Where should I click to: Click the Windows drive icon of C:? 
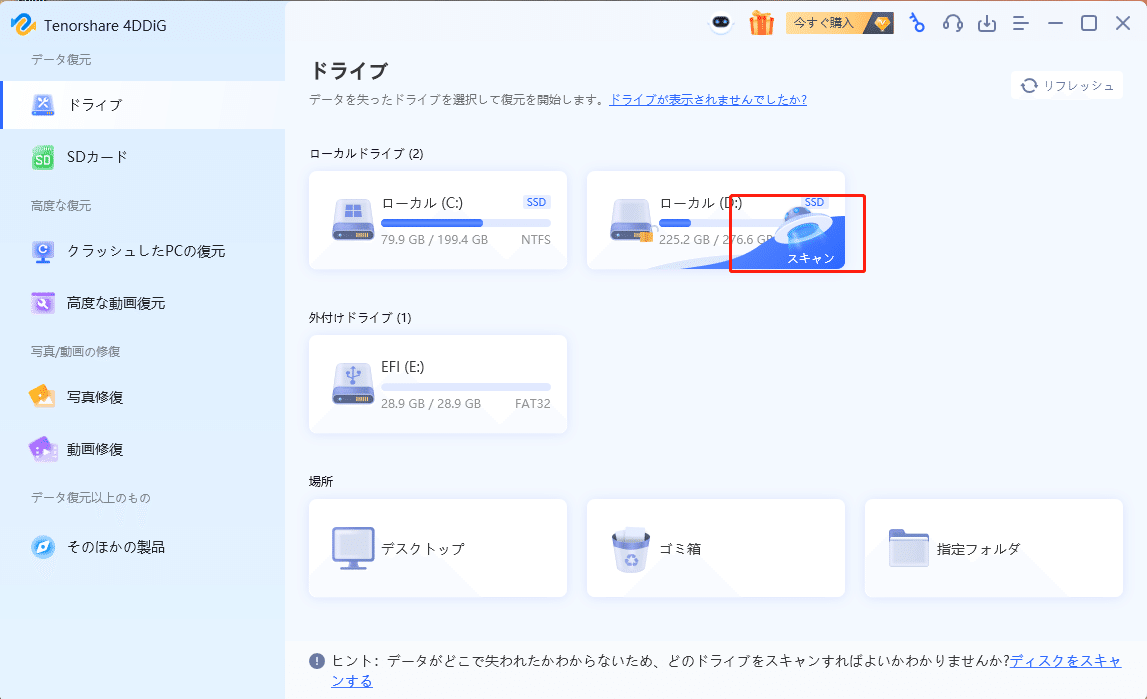pyautogui.click(x=353, y=219)
